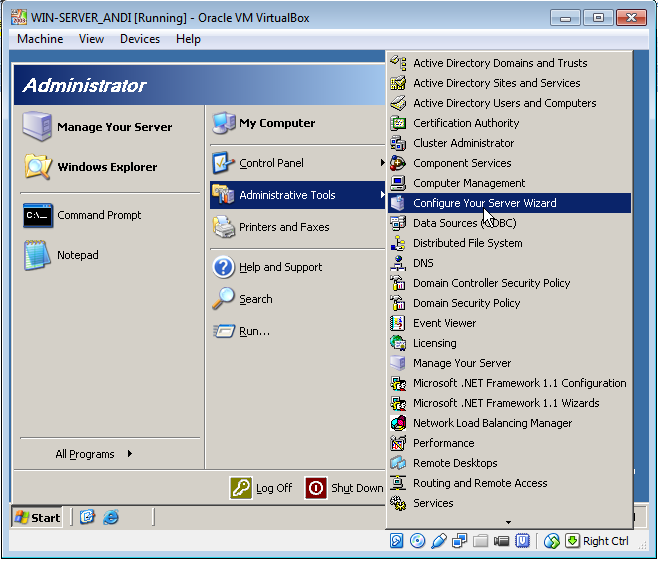Open Manage Your Server in Administrative Tools
This screenshot has width=658, height=561.
[x=509, y=363]
